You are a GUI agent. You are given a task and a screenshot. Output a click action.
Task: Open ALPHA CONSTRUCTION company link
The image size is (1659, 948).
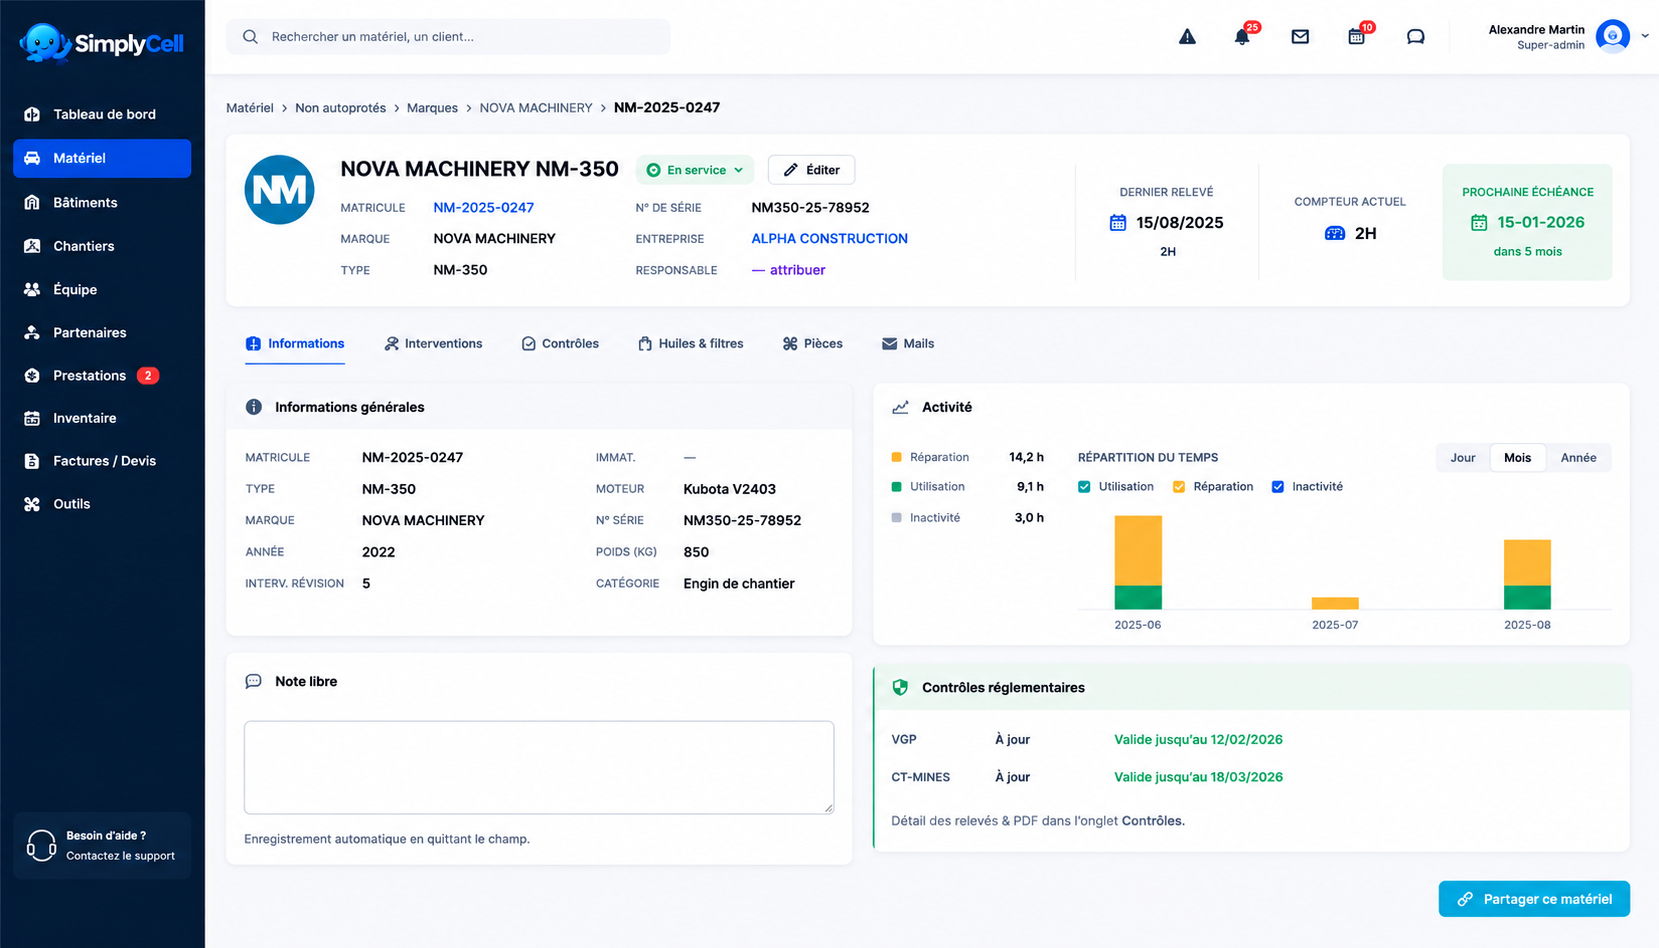coord(830,238)
